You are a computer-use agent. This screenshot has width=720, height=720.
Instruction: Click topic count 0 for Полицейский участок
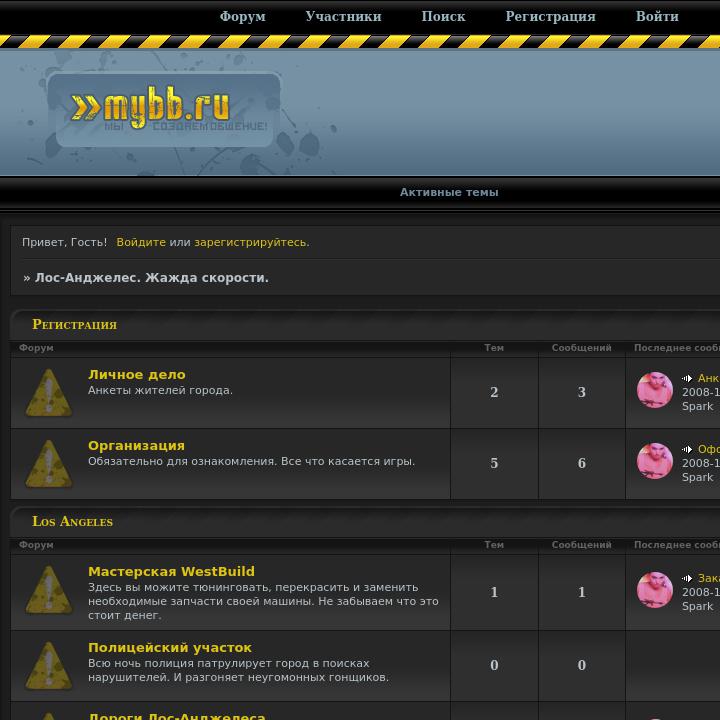coord(494,665)
